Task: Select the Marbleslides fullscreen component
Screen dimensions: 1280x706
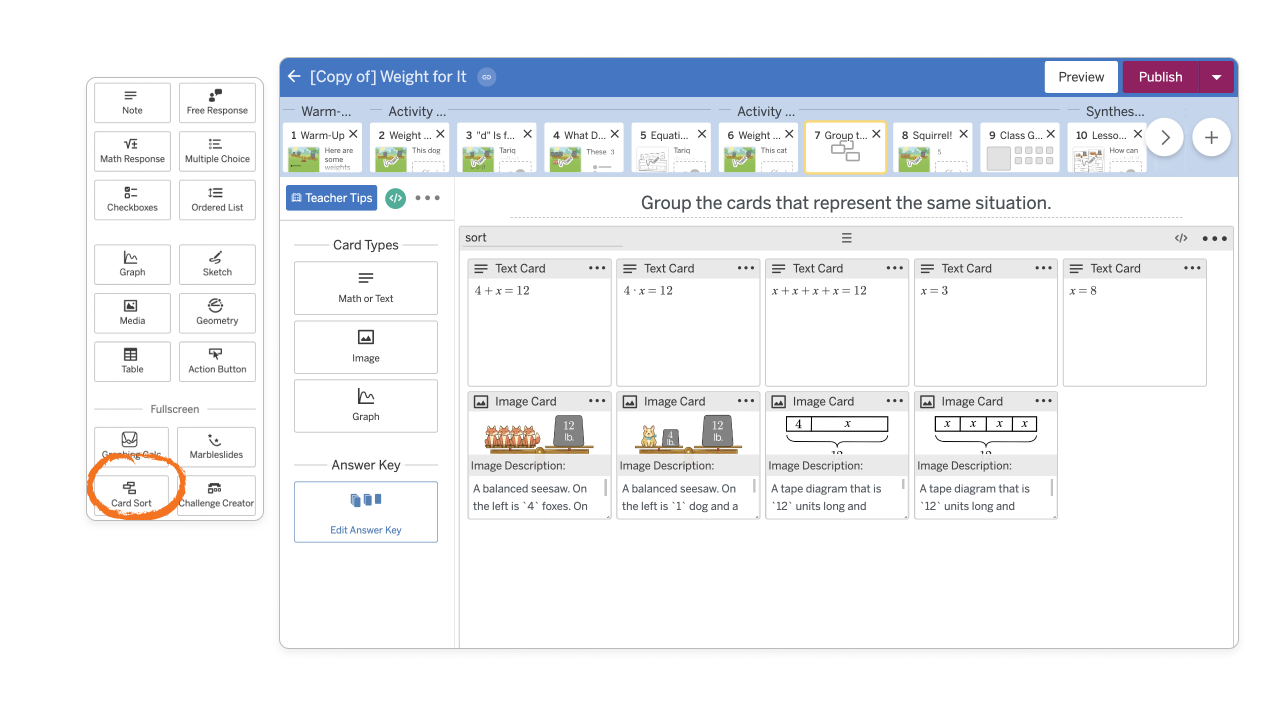Action: pos(217,446)
